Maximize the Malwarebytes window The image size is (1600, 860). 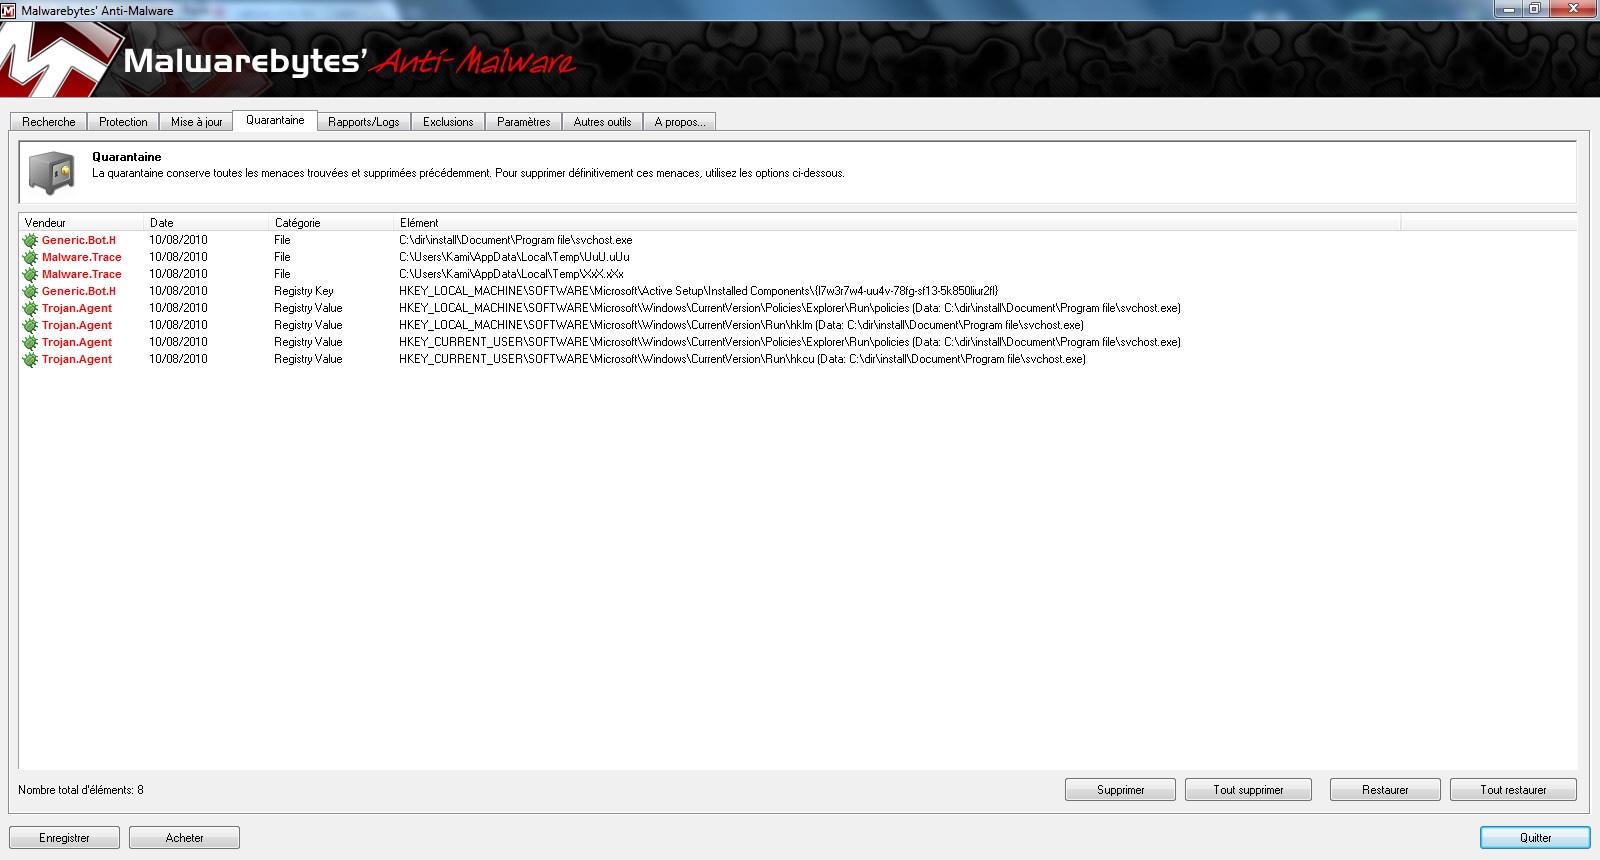click(1535, 9)
